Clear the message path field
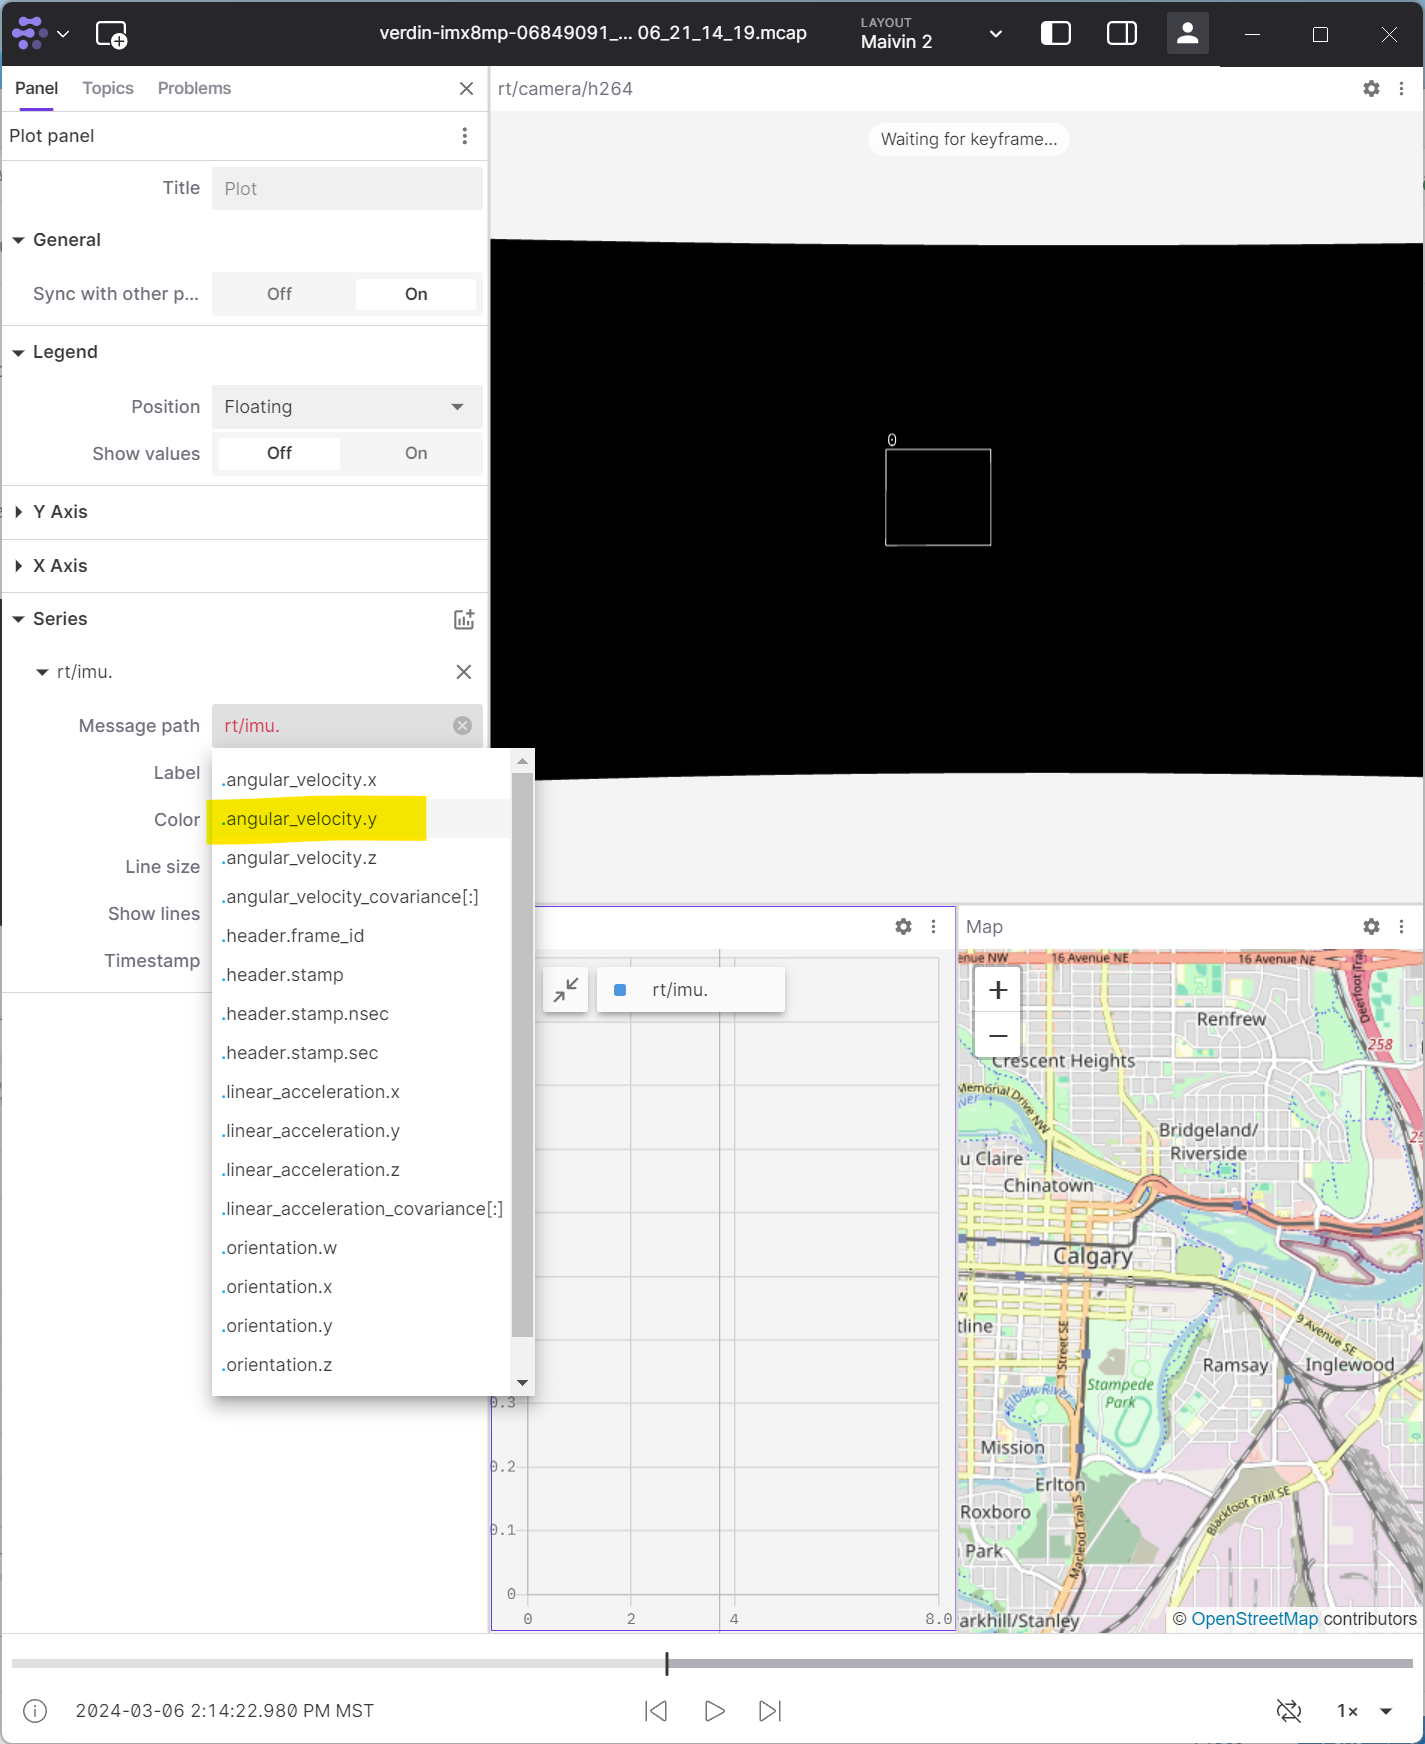Viewport: 1425px width, 1744px height. pos(462,726)
